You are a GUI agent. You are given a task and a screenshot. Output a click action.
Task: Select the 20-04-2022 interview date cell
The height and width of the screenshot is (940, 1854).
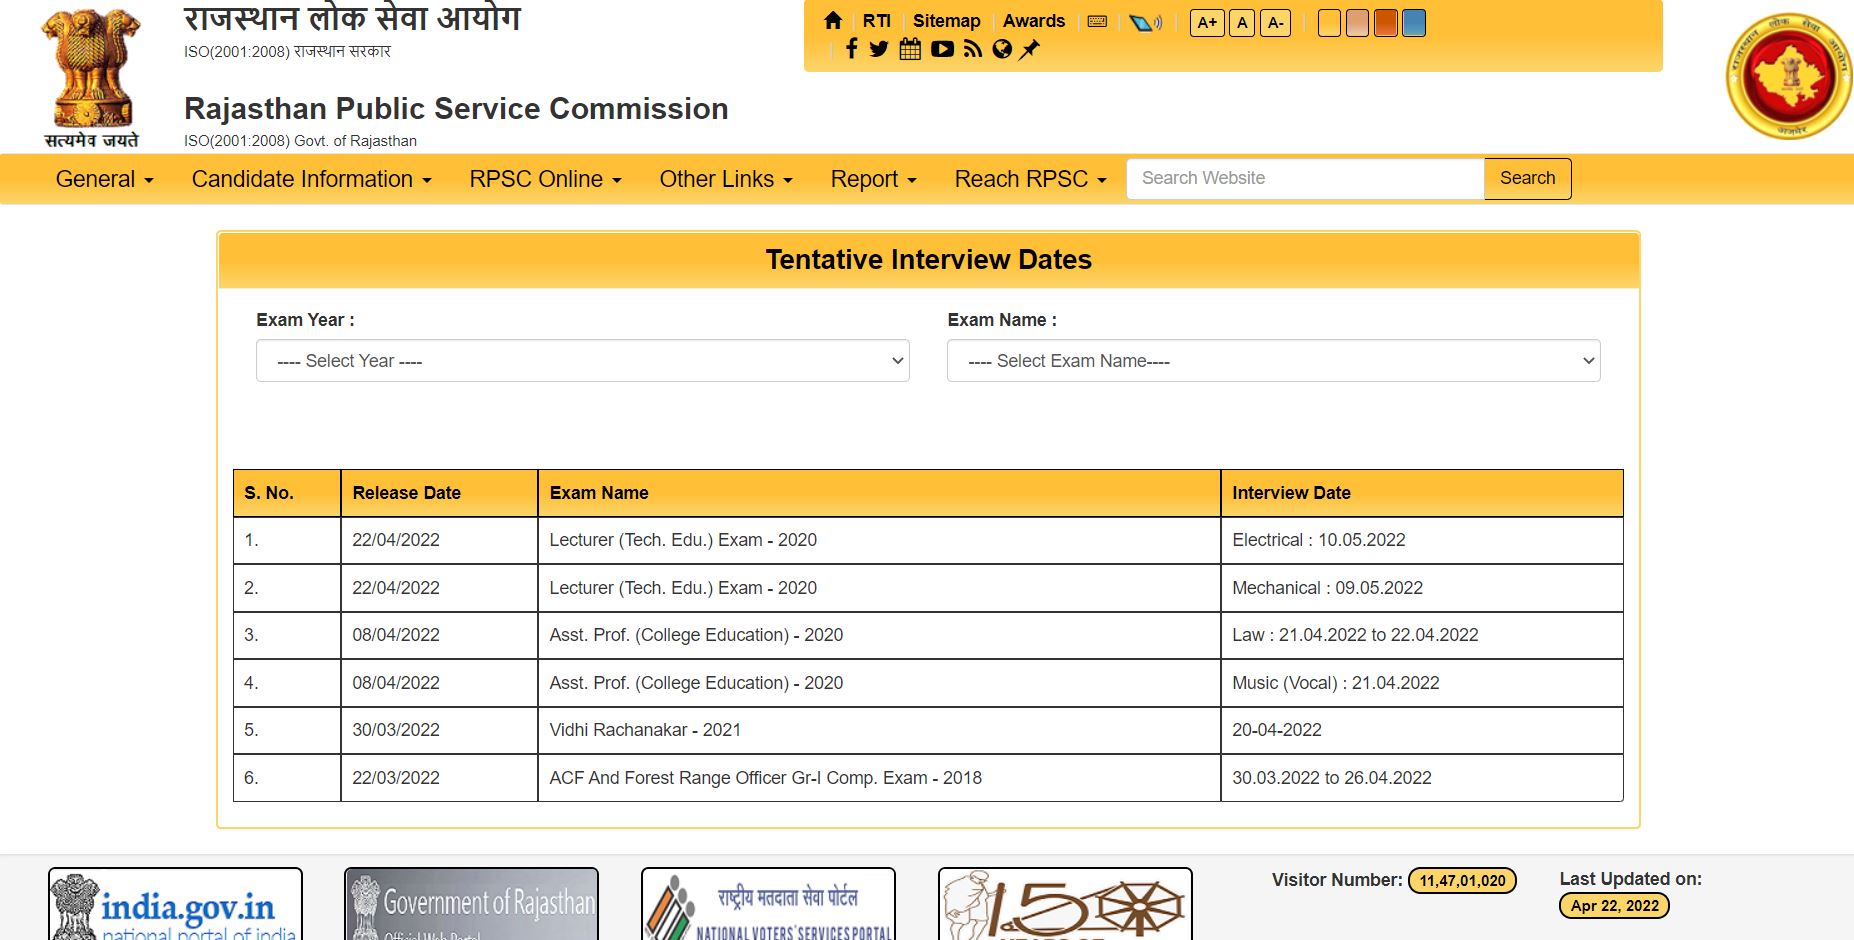pos(1422,730)
